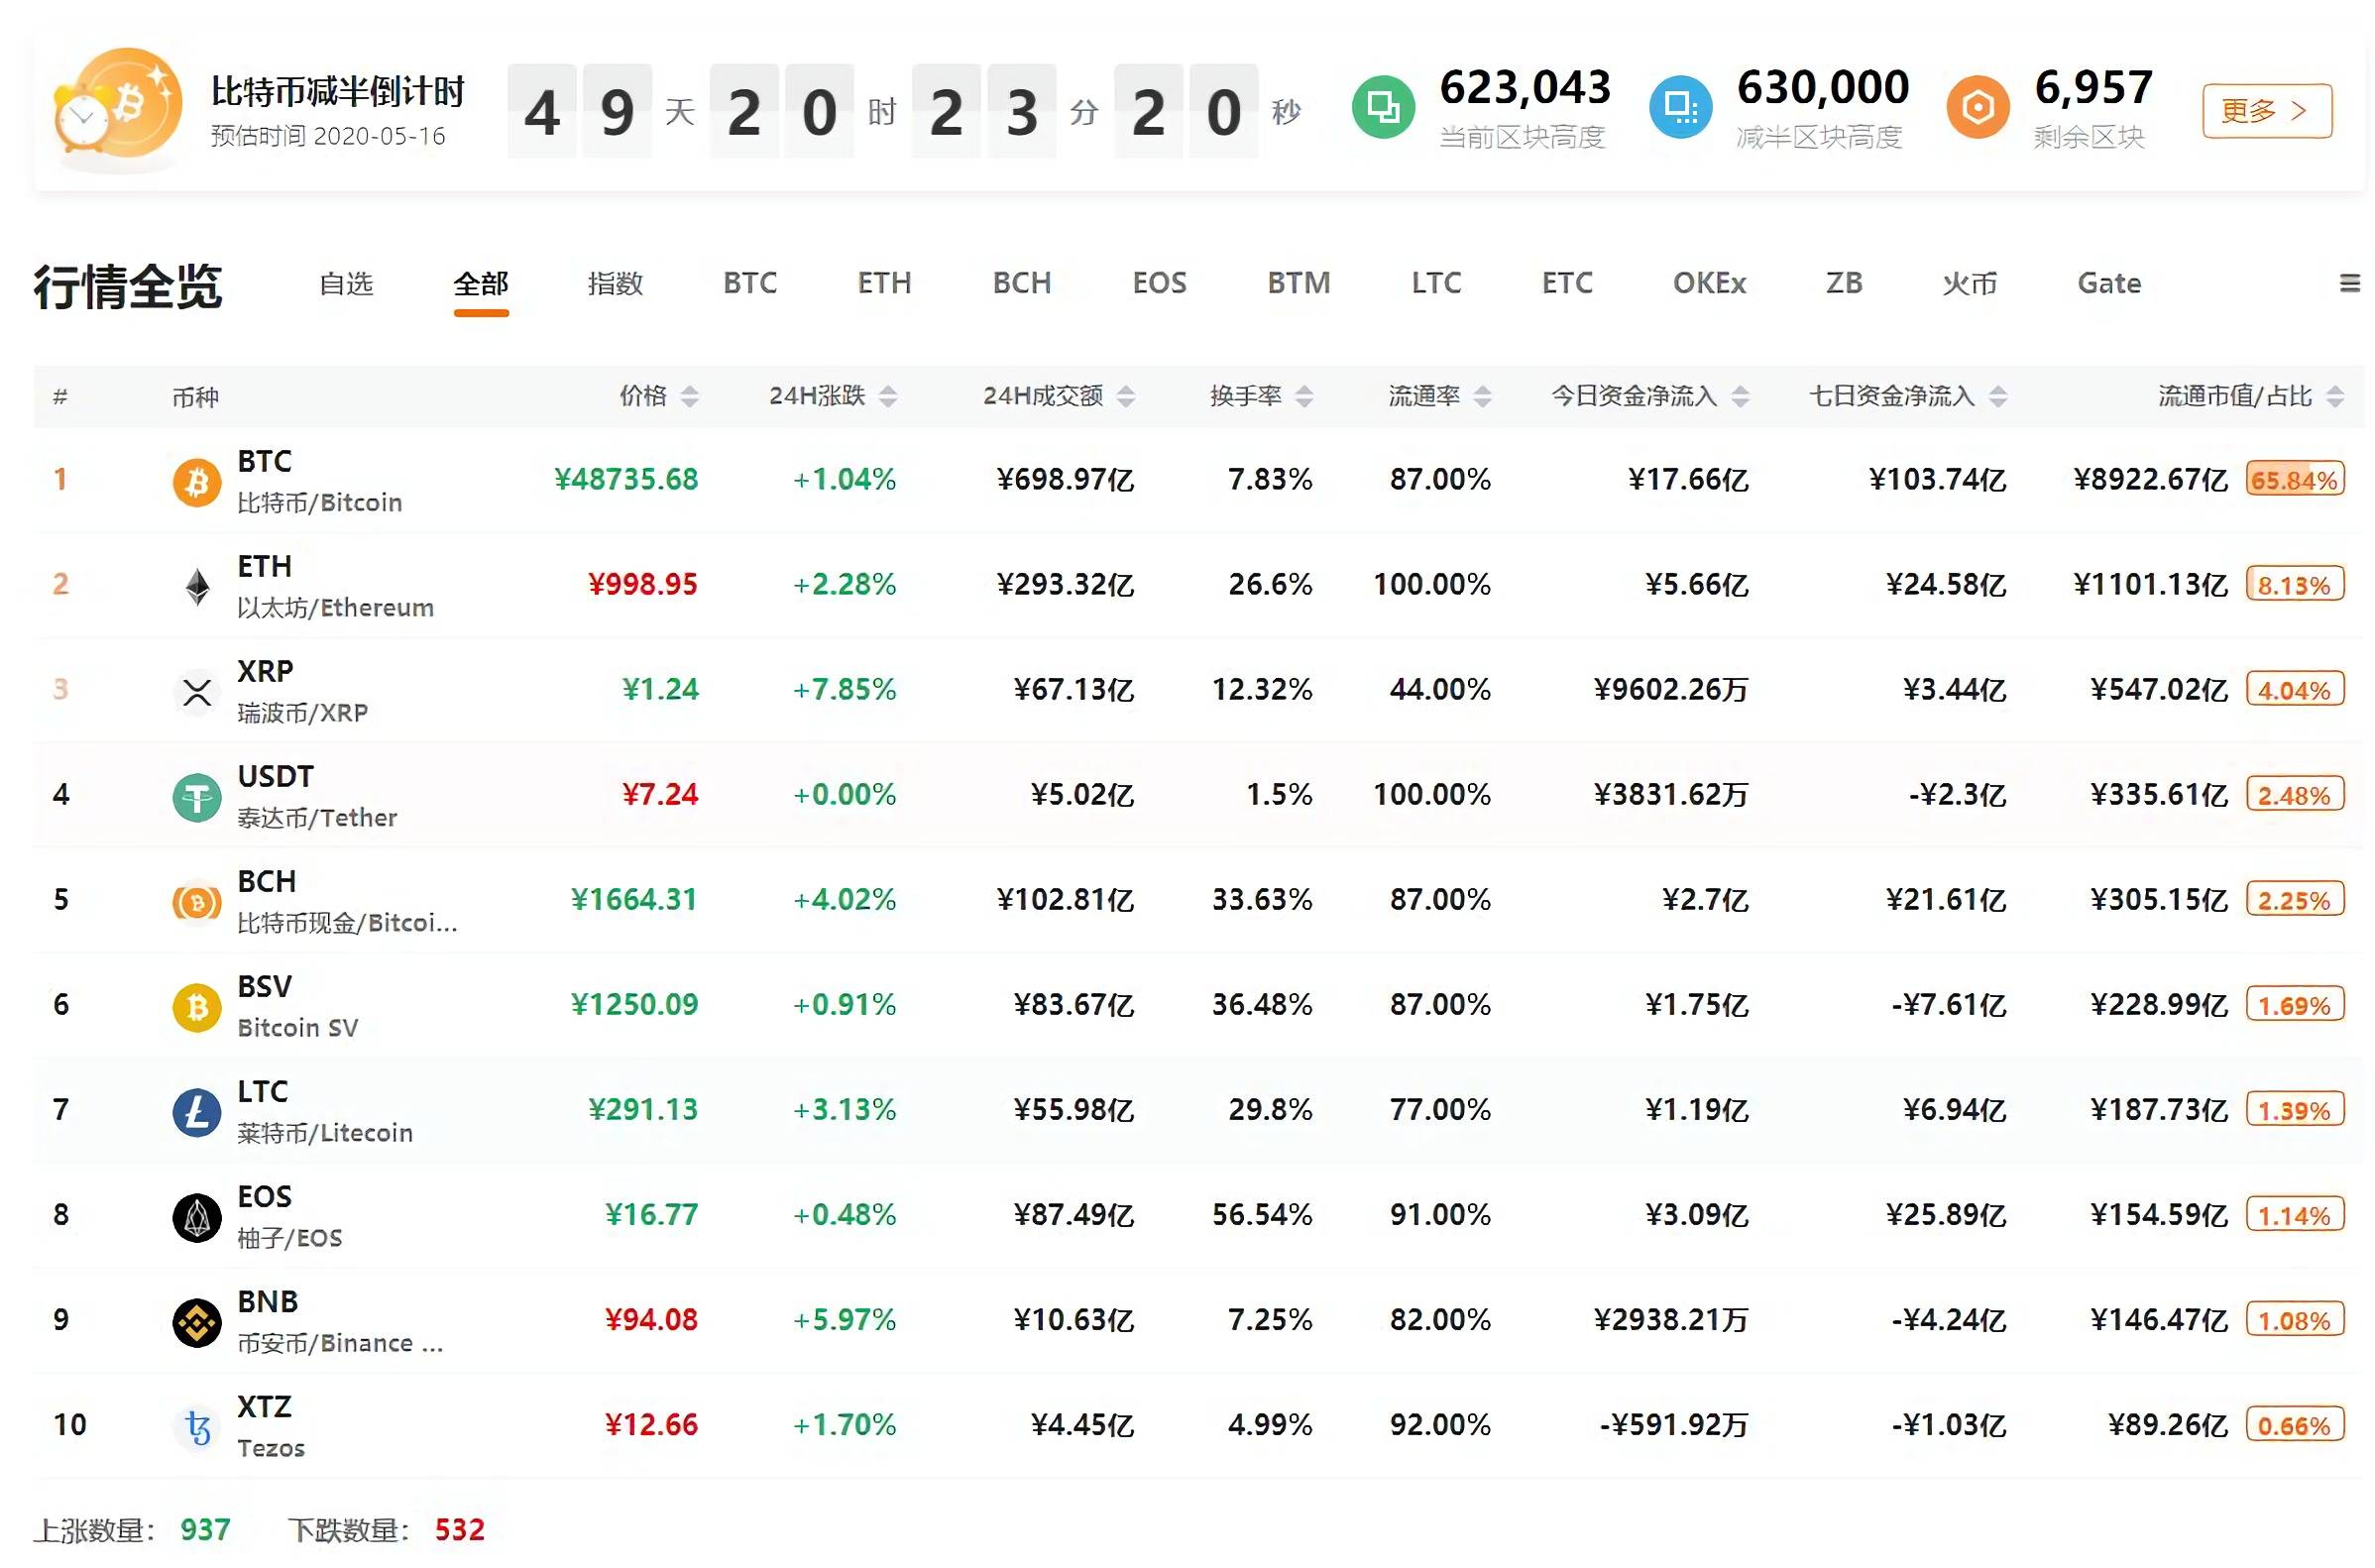Sort by 今日资金净流入 column
The height and width of the screenshot is (1568, 2375).
click(1740, 397)
